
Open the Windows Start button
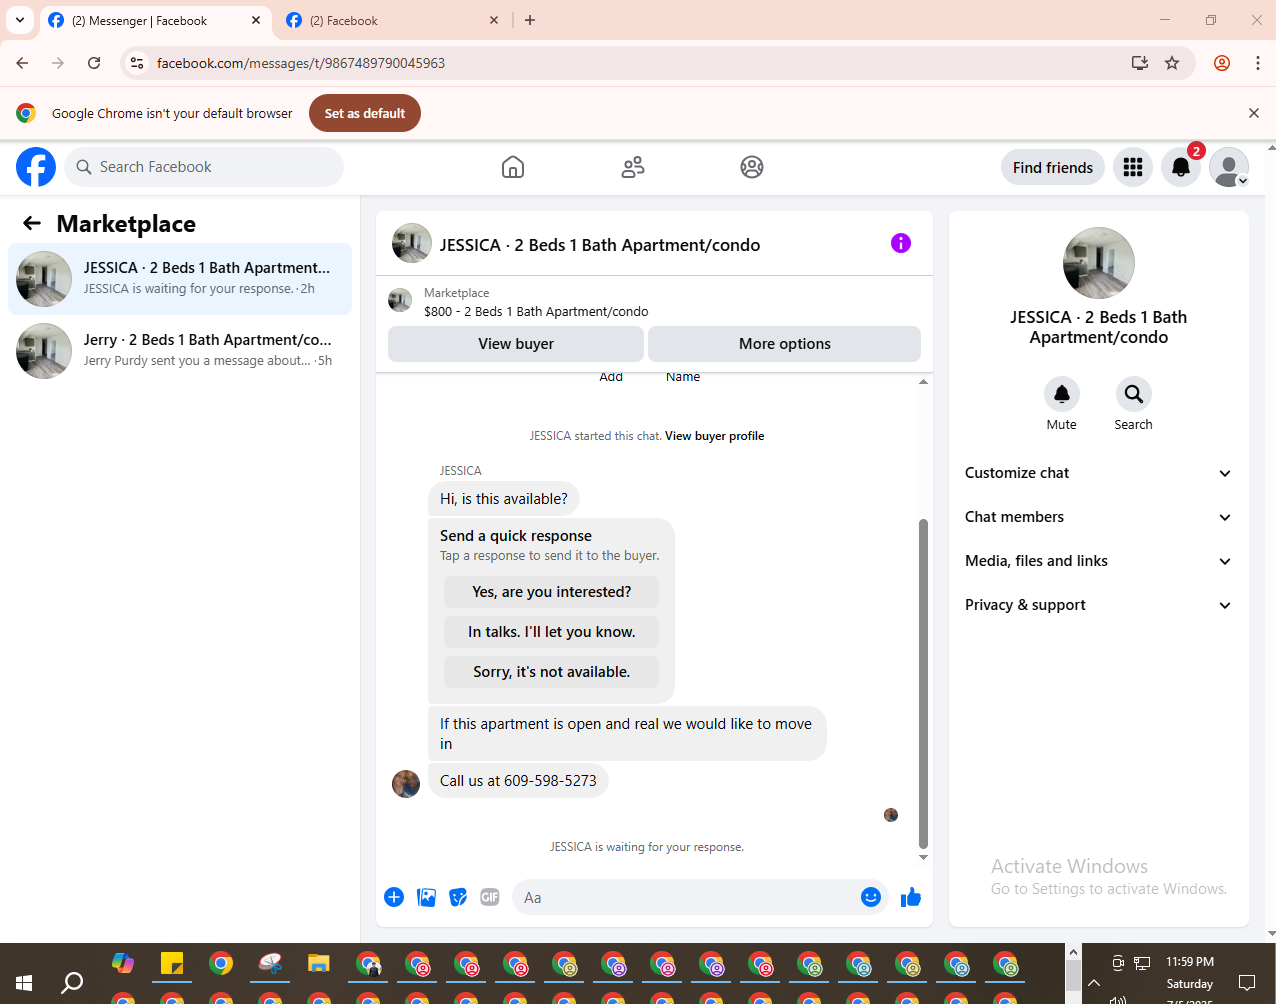tap(24, 983)
